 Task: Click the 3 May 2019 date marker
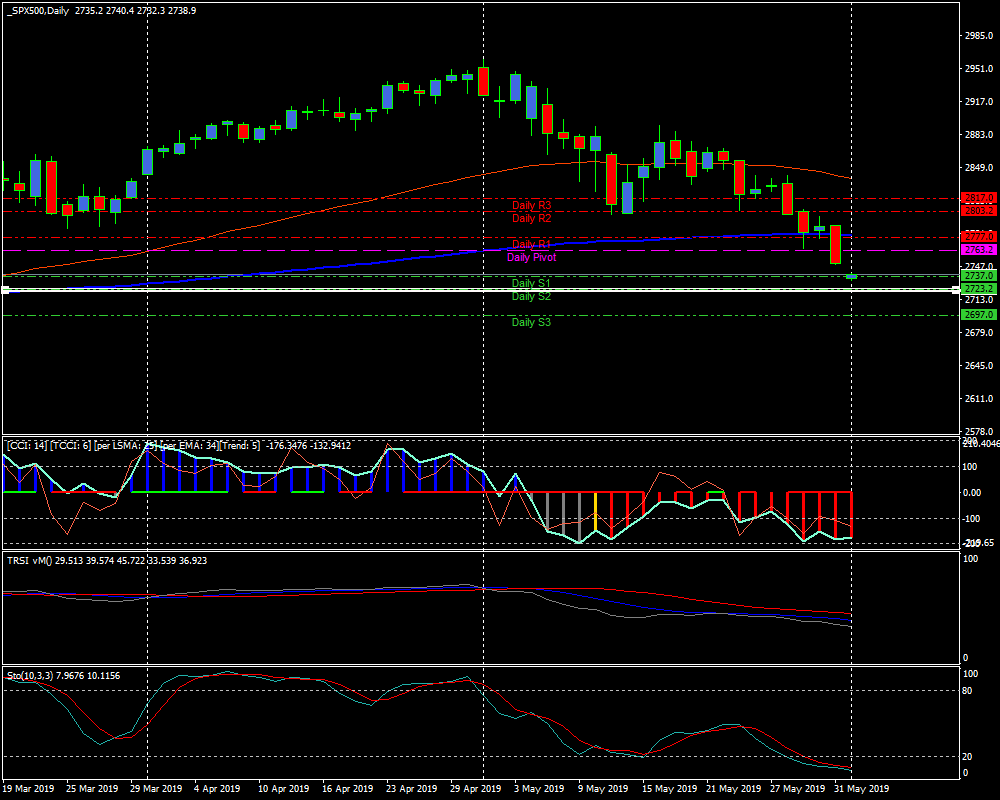tap(537, 788)
